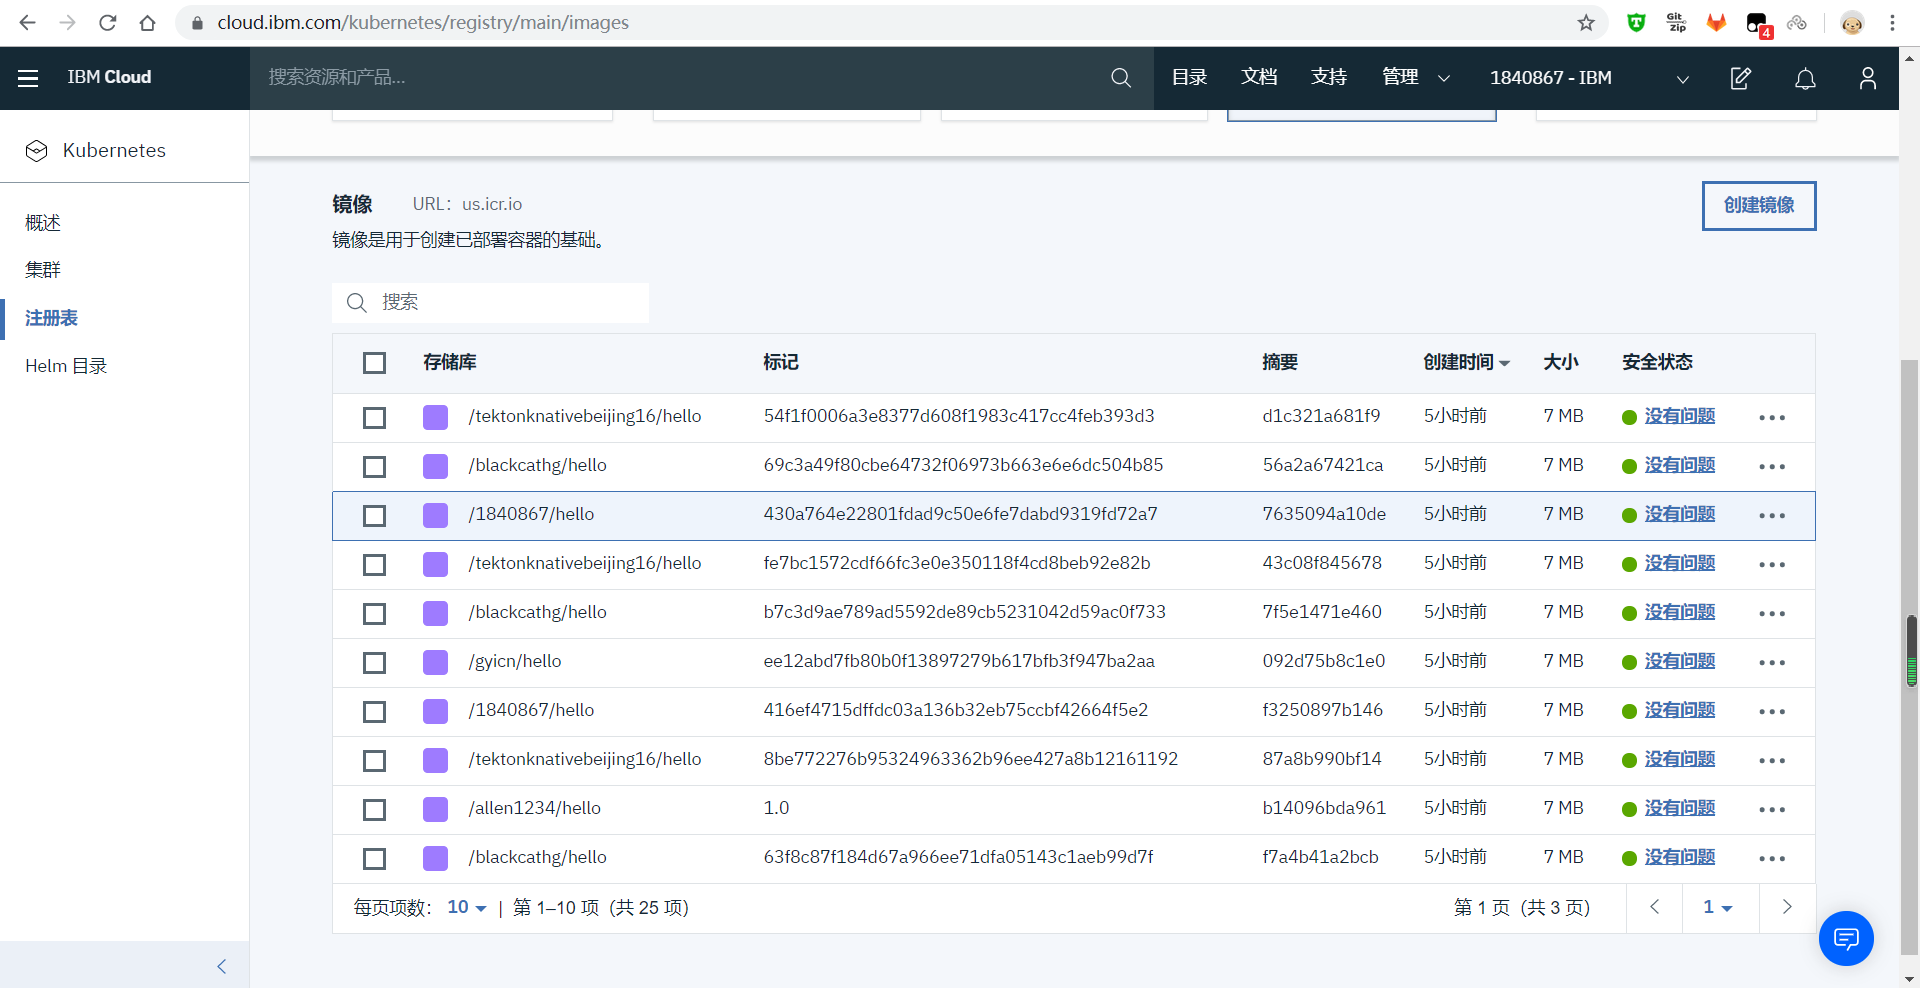Check the row with digest 87a8b990bf14
1920x988 pixels.
point(374,761)
